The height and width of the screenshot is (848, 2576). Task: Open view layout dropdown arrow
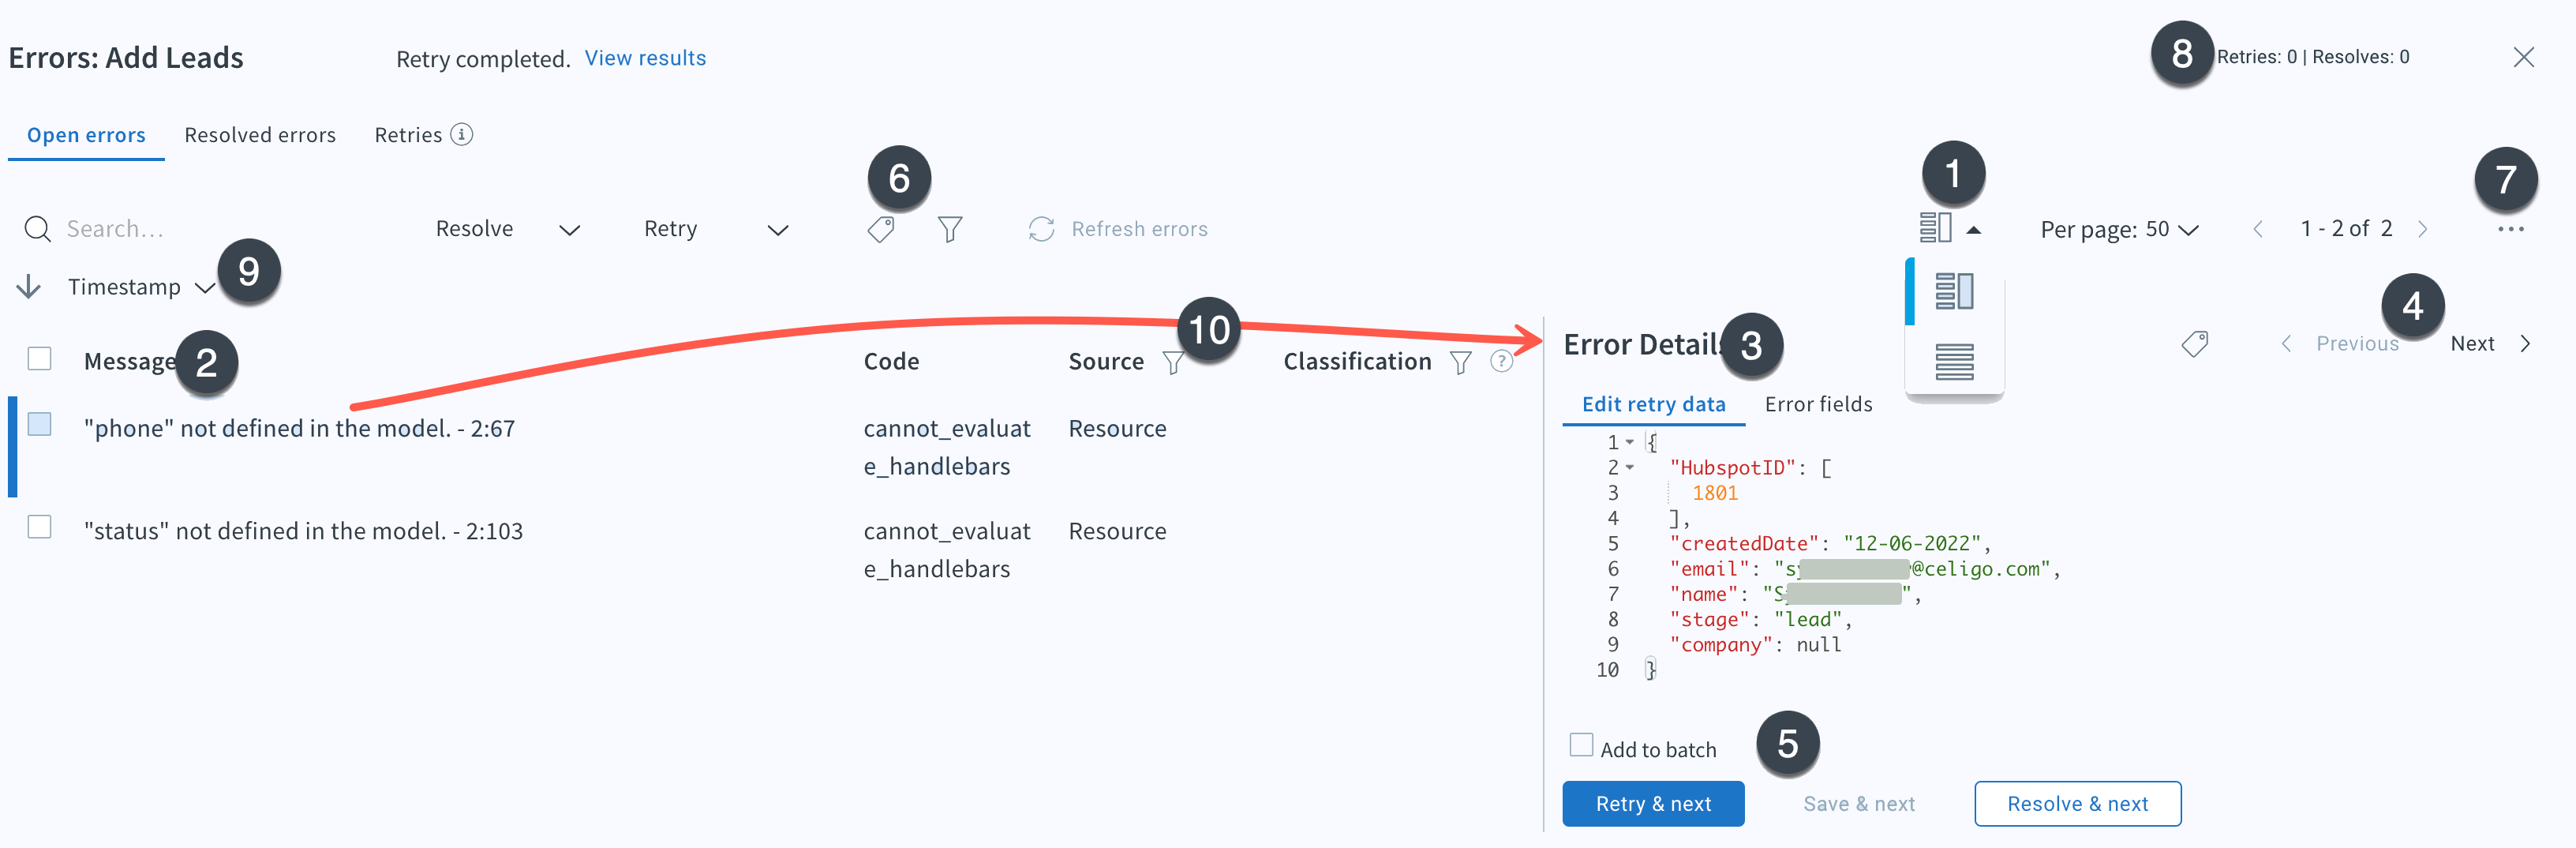pos(1973,230)
